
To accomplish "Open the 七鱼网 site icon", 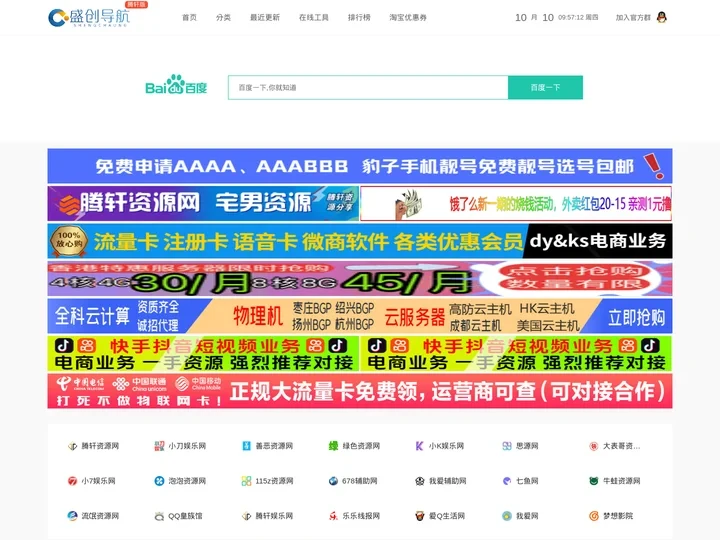I will tap(507, 481).
